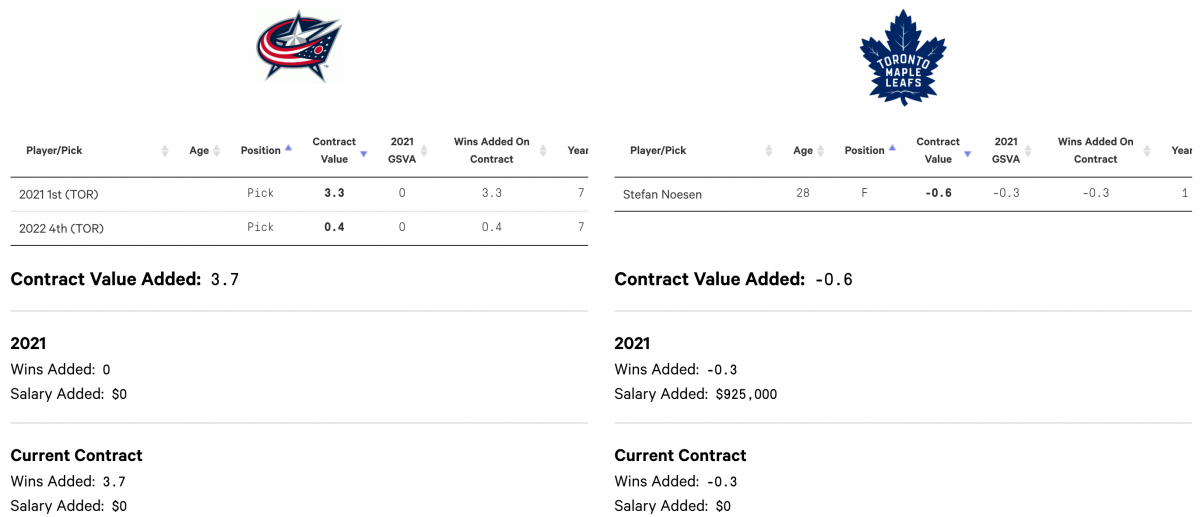Sort left table by Position arrow
Viewport: 1200px width, 517px height.
[x=288, y=148]
